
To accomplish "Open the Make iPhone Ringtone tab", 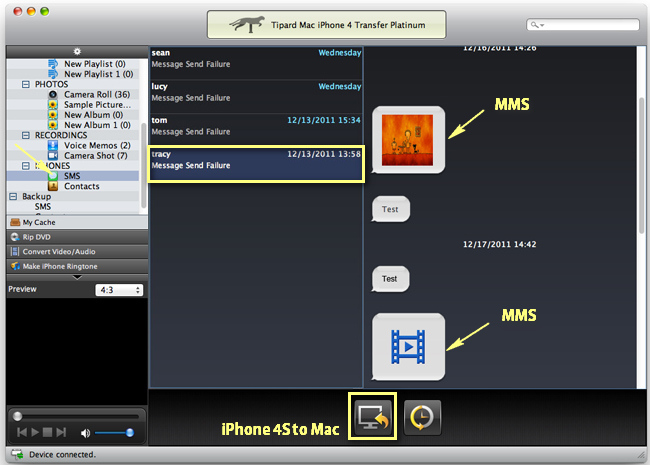I will (77, 266).
